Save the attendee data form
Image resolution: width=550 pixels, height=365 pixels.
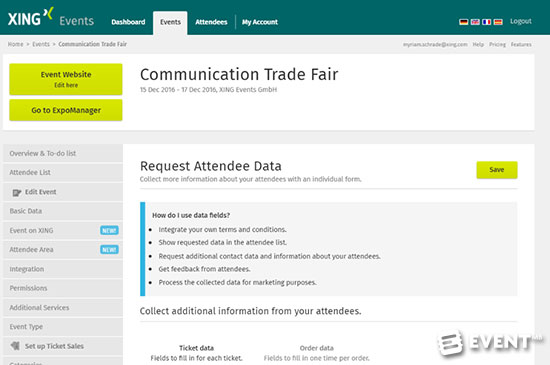pos(497,170)
